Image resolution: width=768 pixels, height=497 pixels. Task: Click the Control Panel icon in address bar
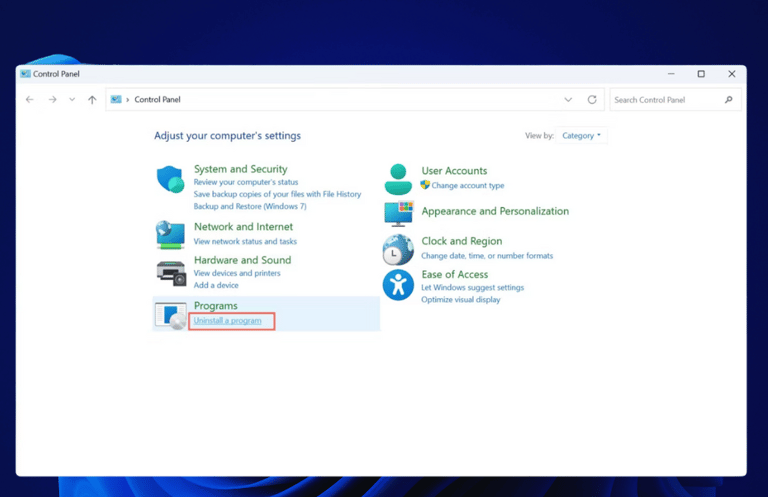coord(116,99)
